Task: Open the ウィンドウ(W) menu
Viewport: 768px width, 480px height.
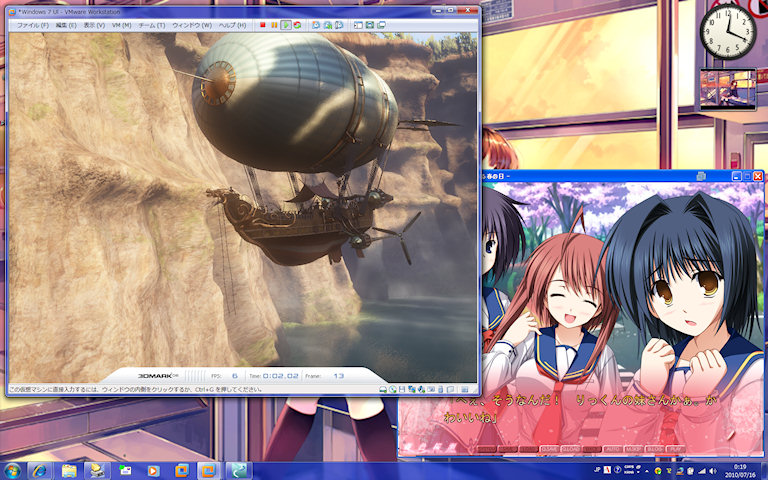Action: (x=192, y=25)
